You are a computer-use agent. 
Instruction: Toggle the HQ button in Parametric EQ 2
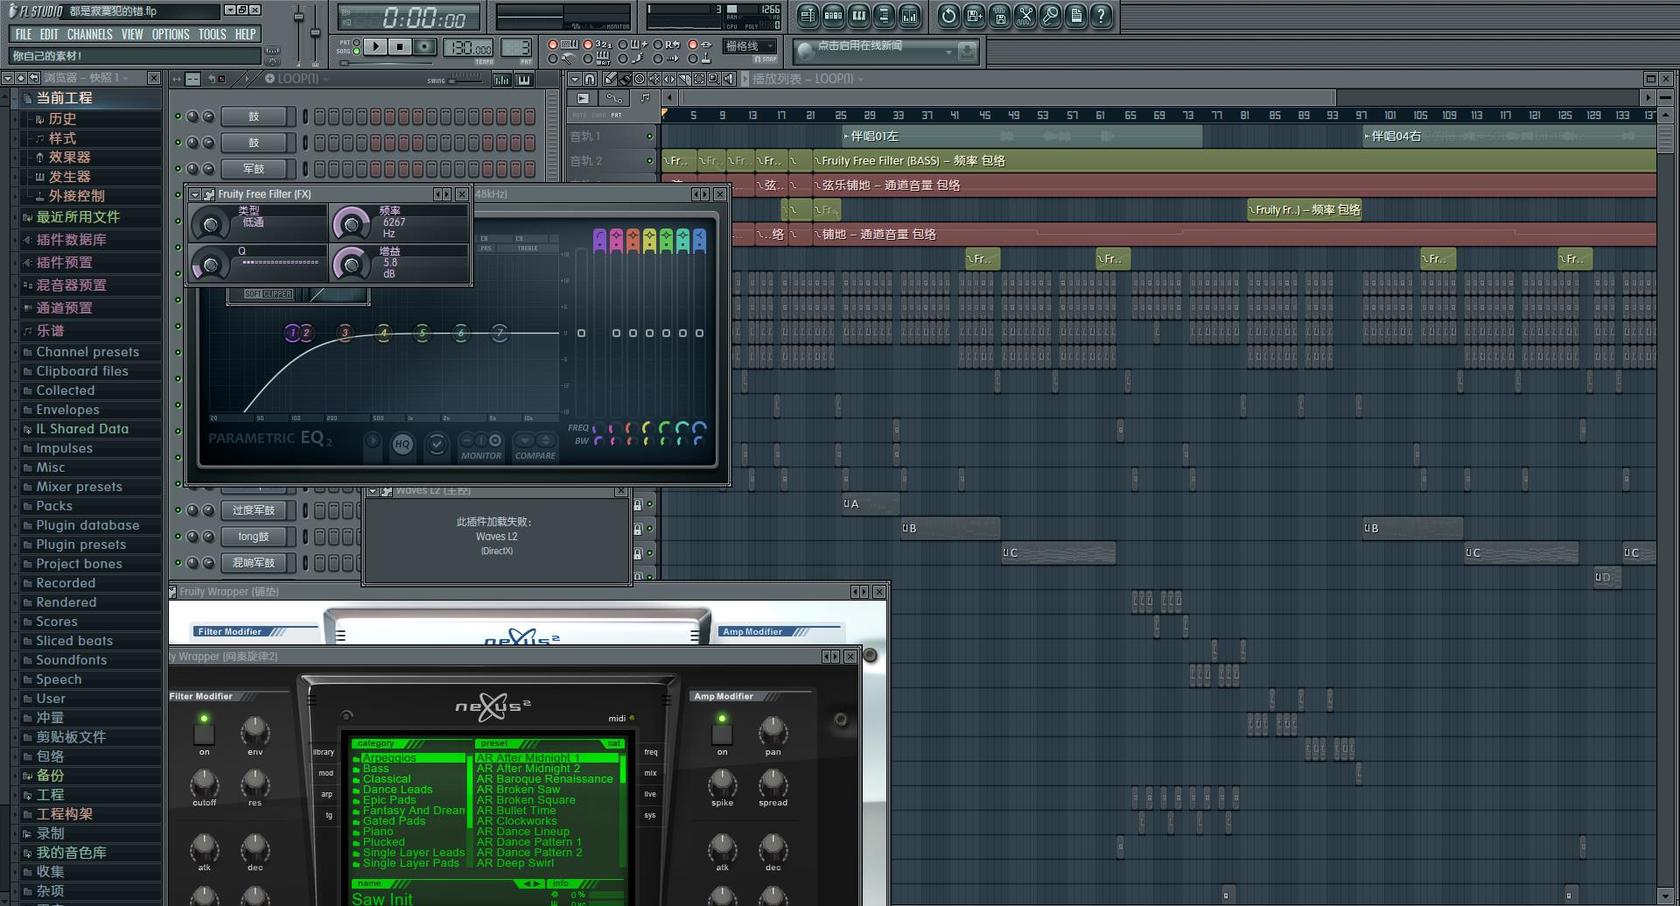point(402,443)
